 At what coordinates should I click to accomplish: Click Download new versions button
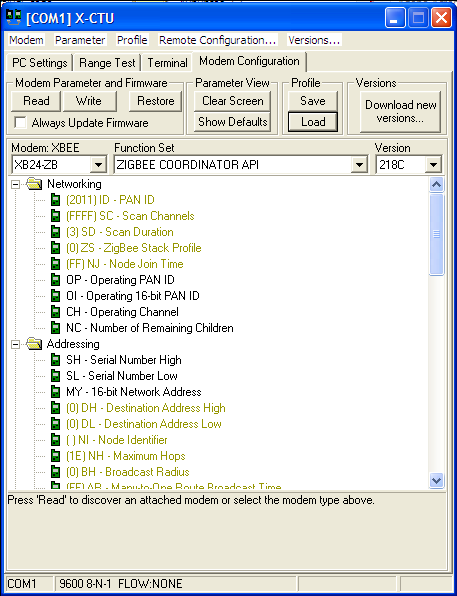pos(401,111)
